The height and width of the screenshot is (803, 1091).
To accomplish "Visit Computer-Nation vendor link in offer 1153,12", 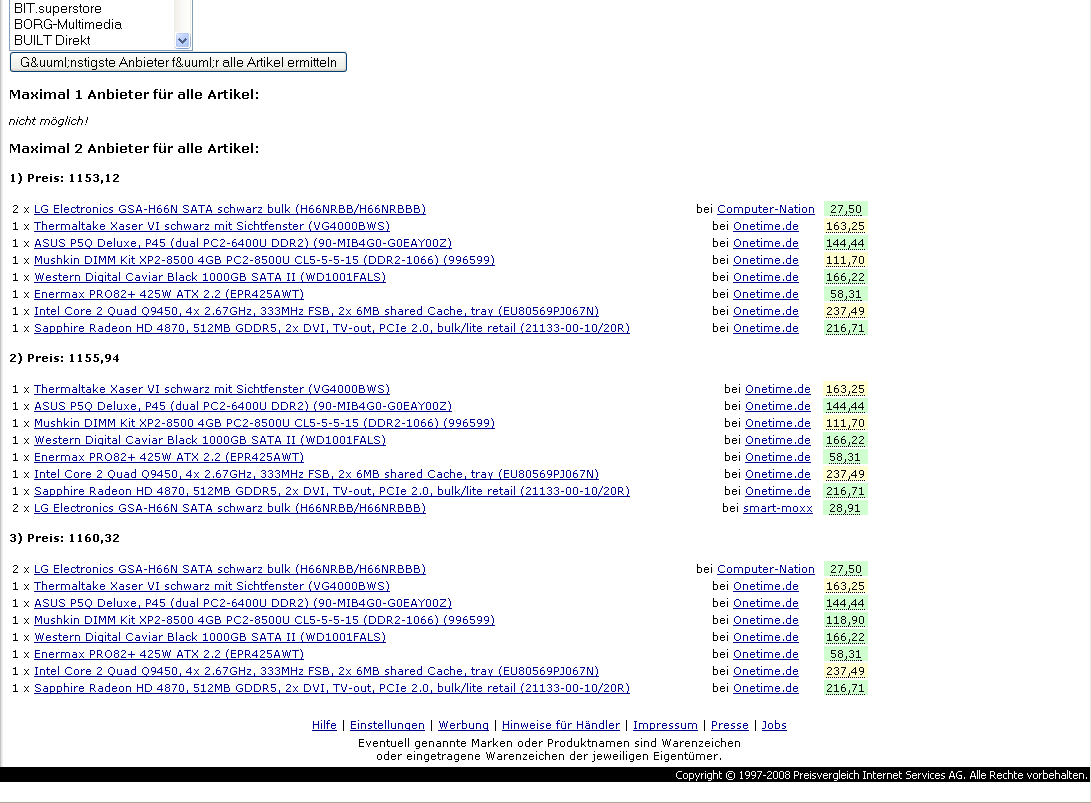I will point(765,209).
